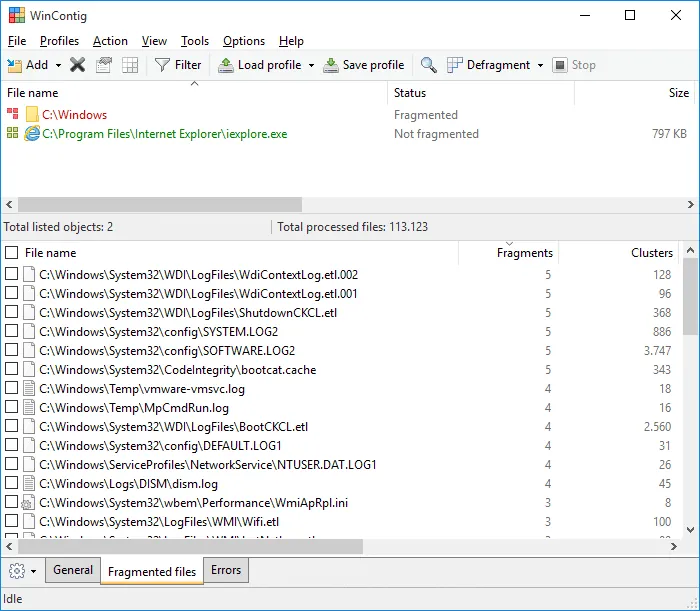This screenshot has width=700, height=611.
Task: Click the Defragment toolbar icon
Action: [x=455, y=65]
